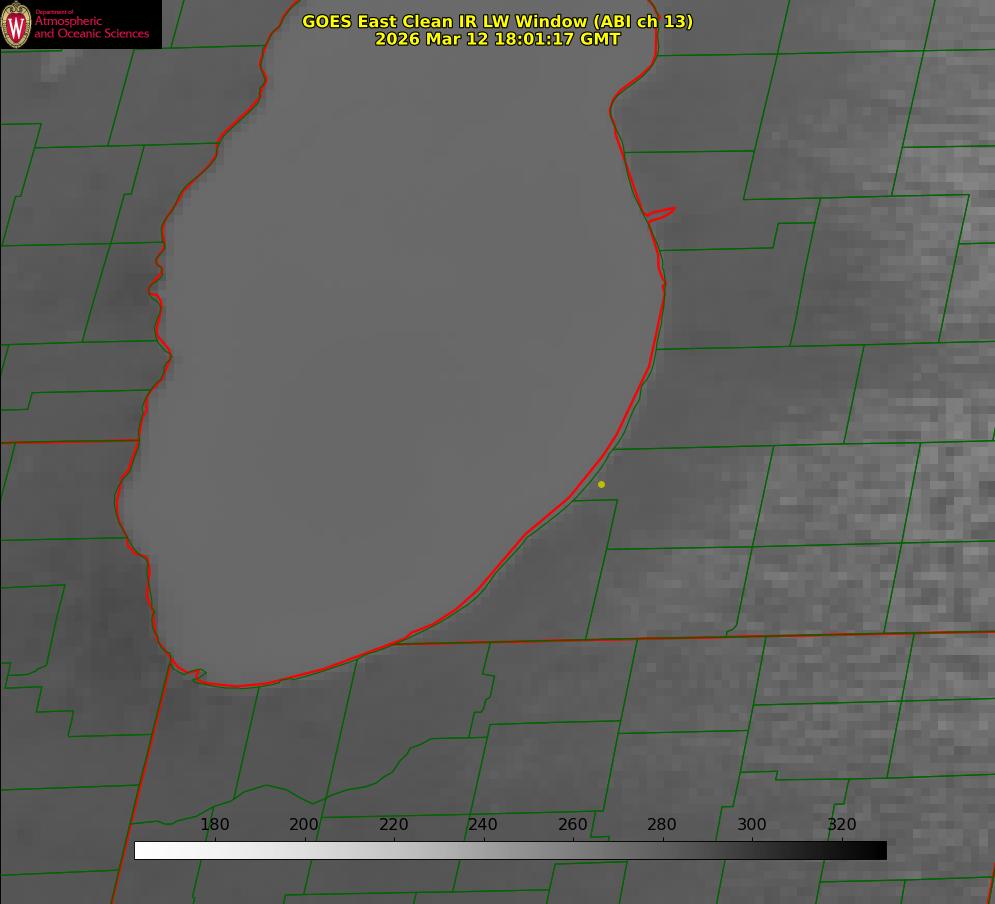Click the center of the lake

tap(400, 350)
